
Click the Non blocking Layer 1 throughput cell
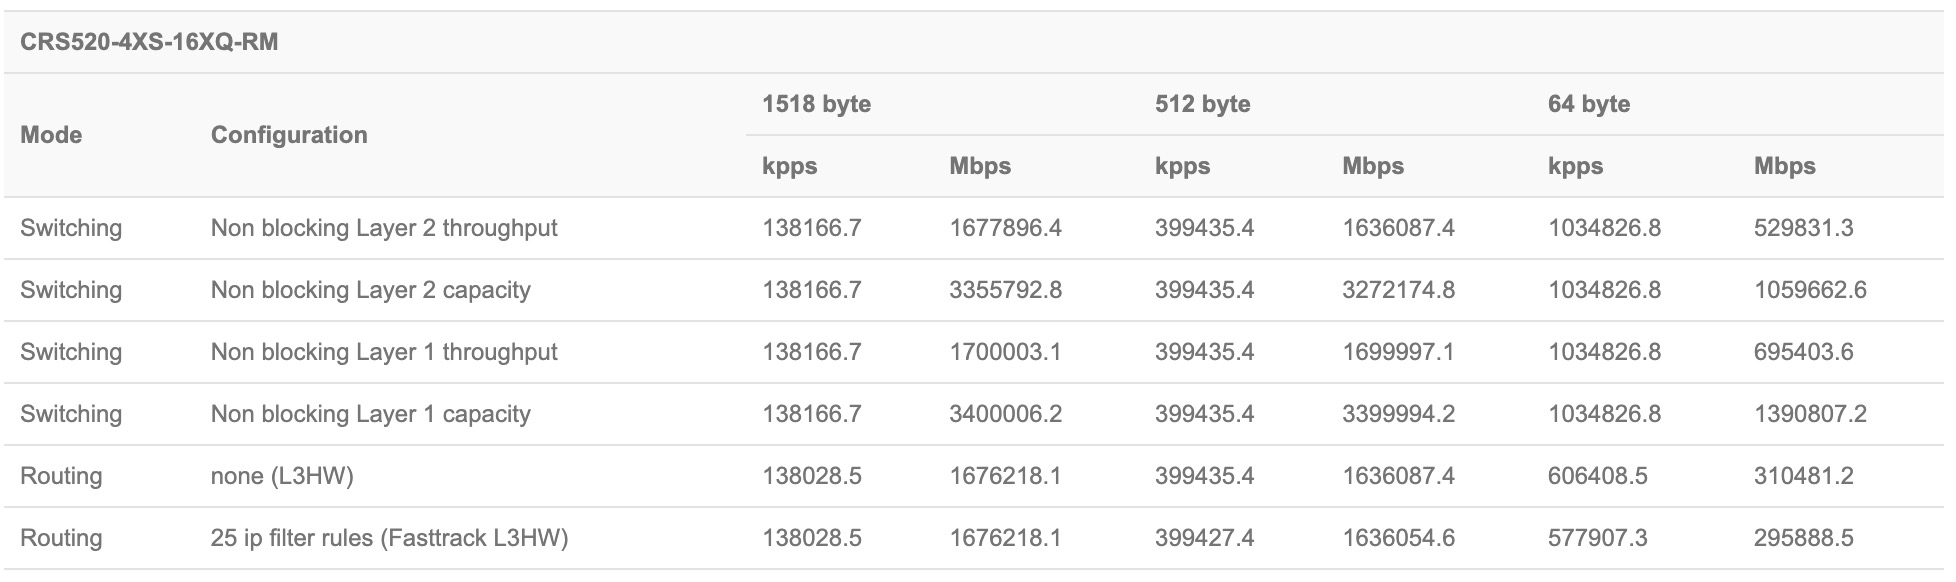[384, 352]
